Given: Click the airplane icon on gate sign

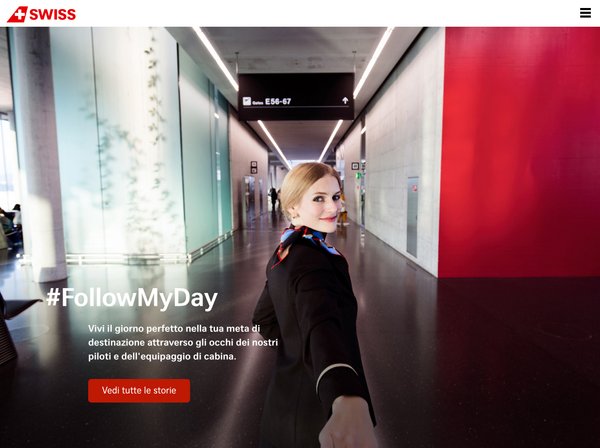Looking at the screenshot, I should point(247,101).
